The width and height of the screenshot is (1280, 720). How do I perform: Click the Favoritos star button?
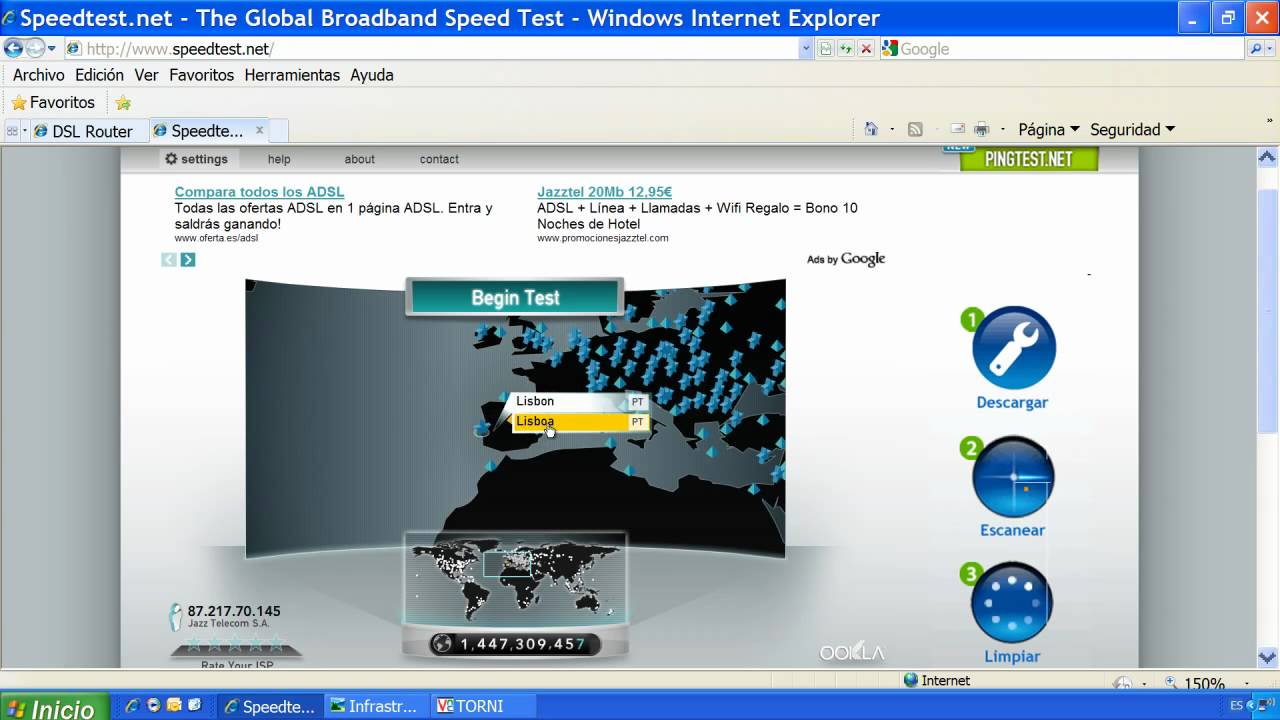[x=53, y=102]
